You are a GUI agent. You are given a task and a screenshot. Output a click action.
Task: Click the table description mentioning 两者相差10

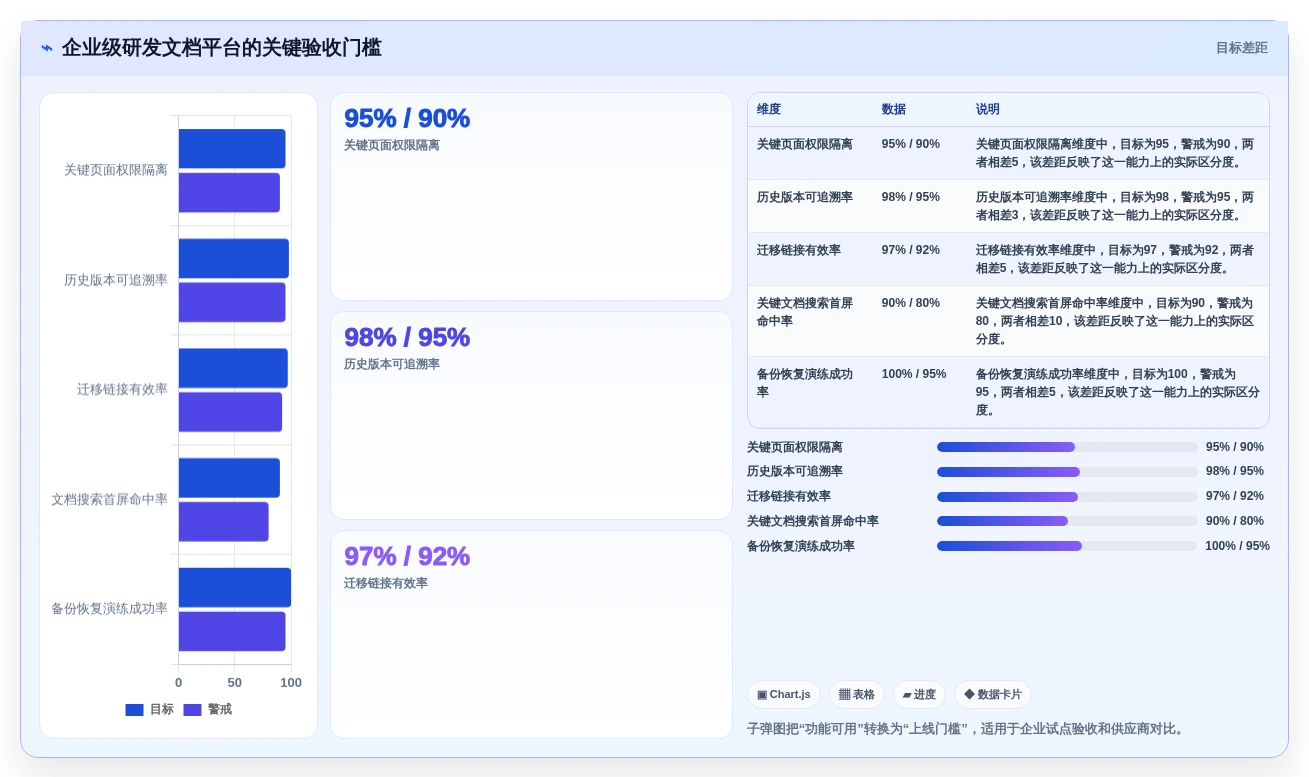click(1116, 321)
